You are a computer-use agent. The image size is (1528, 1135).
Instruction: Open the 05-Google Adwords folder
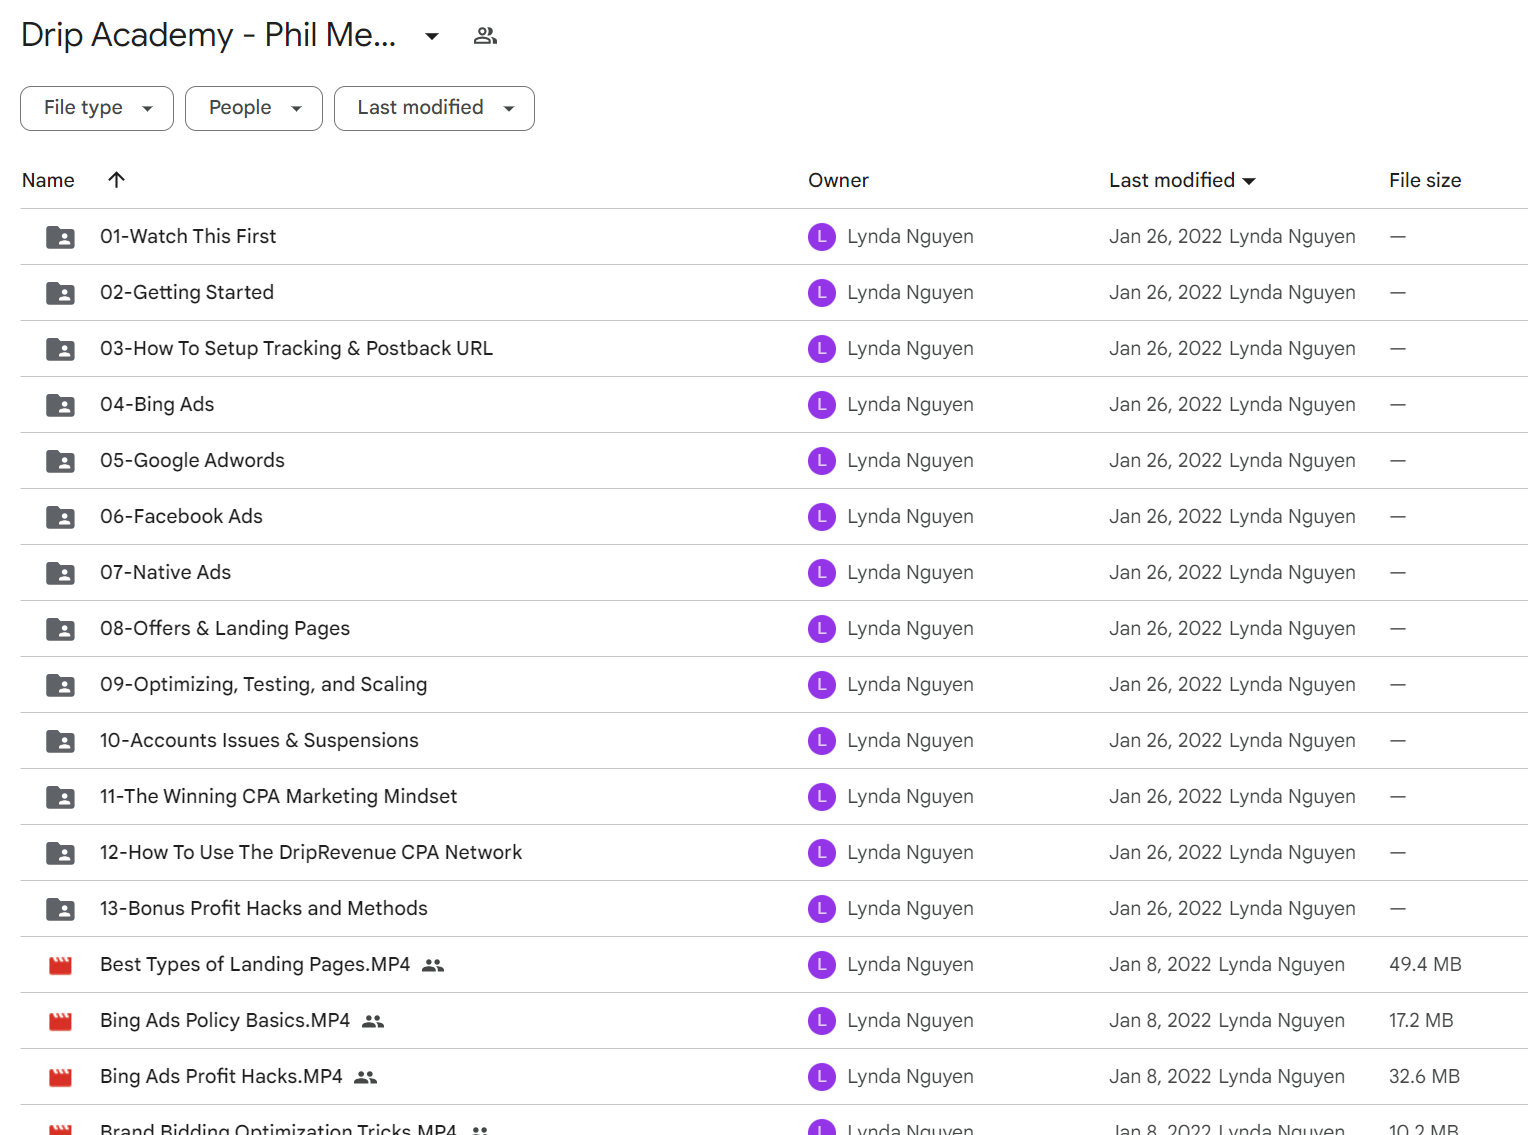[192, 460]
